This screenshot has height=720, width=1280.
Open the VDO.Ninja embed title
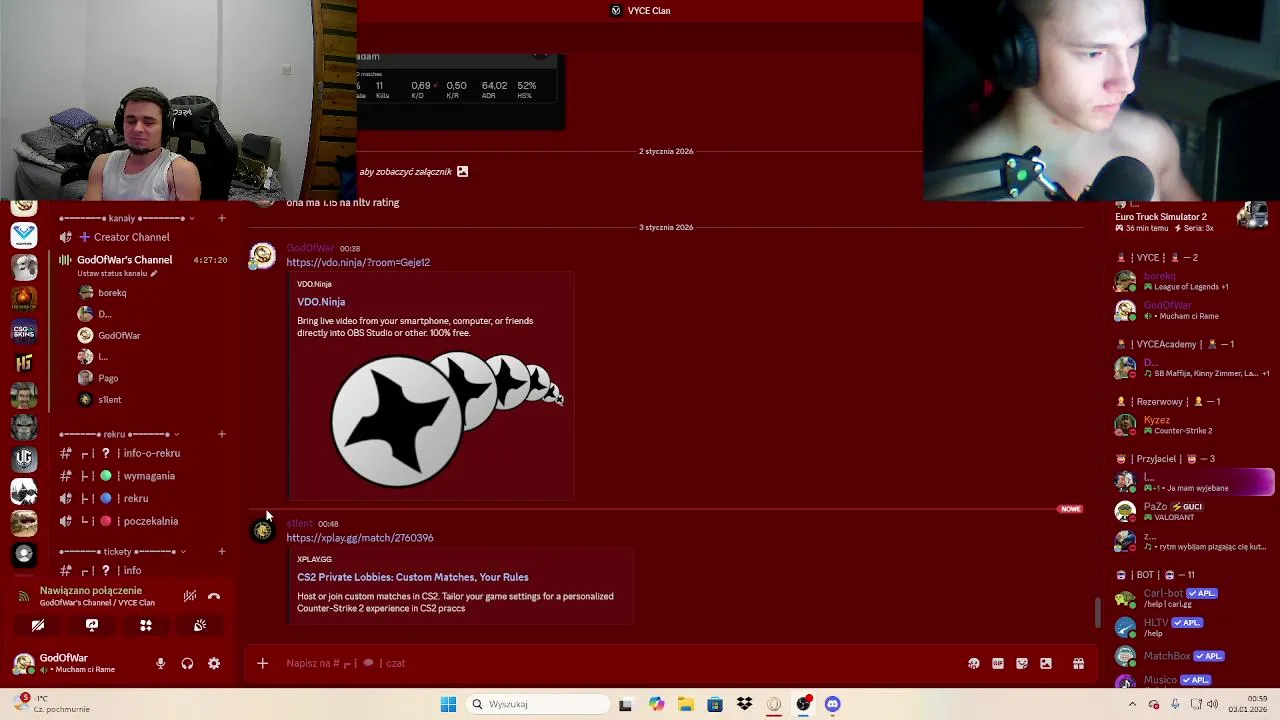click(321, 302)
